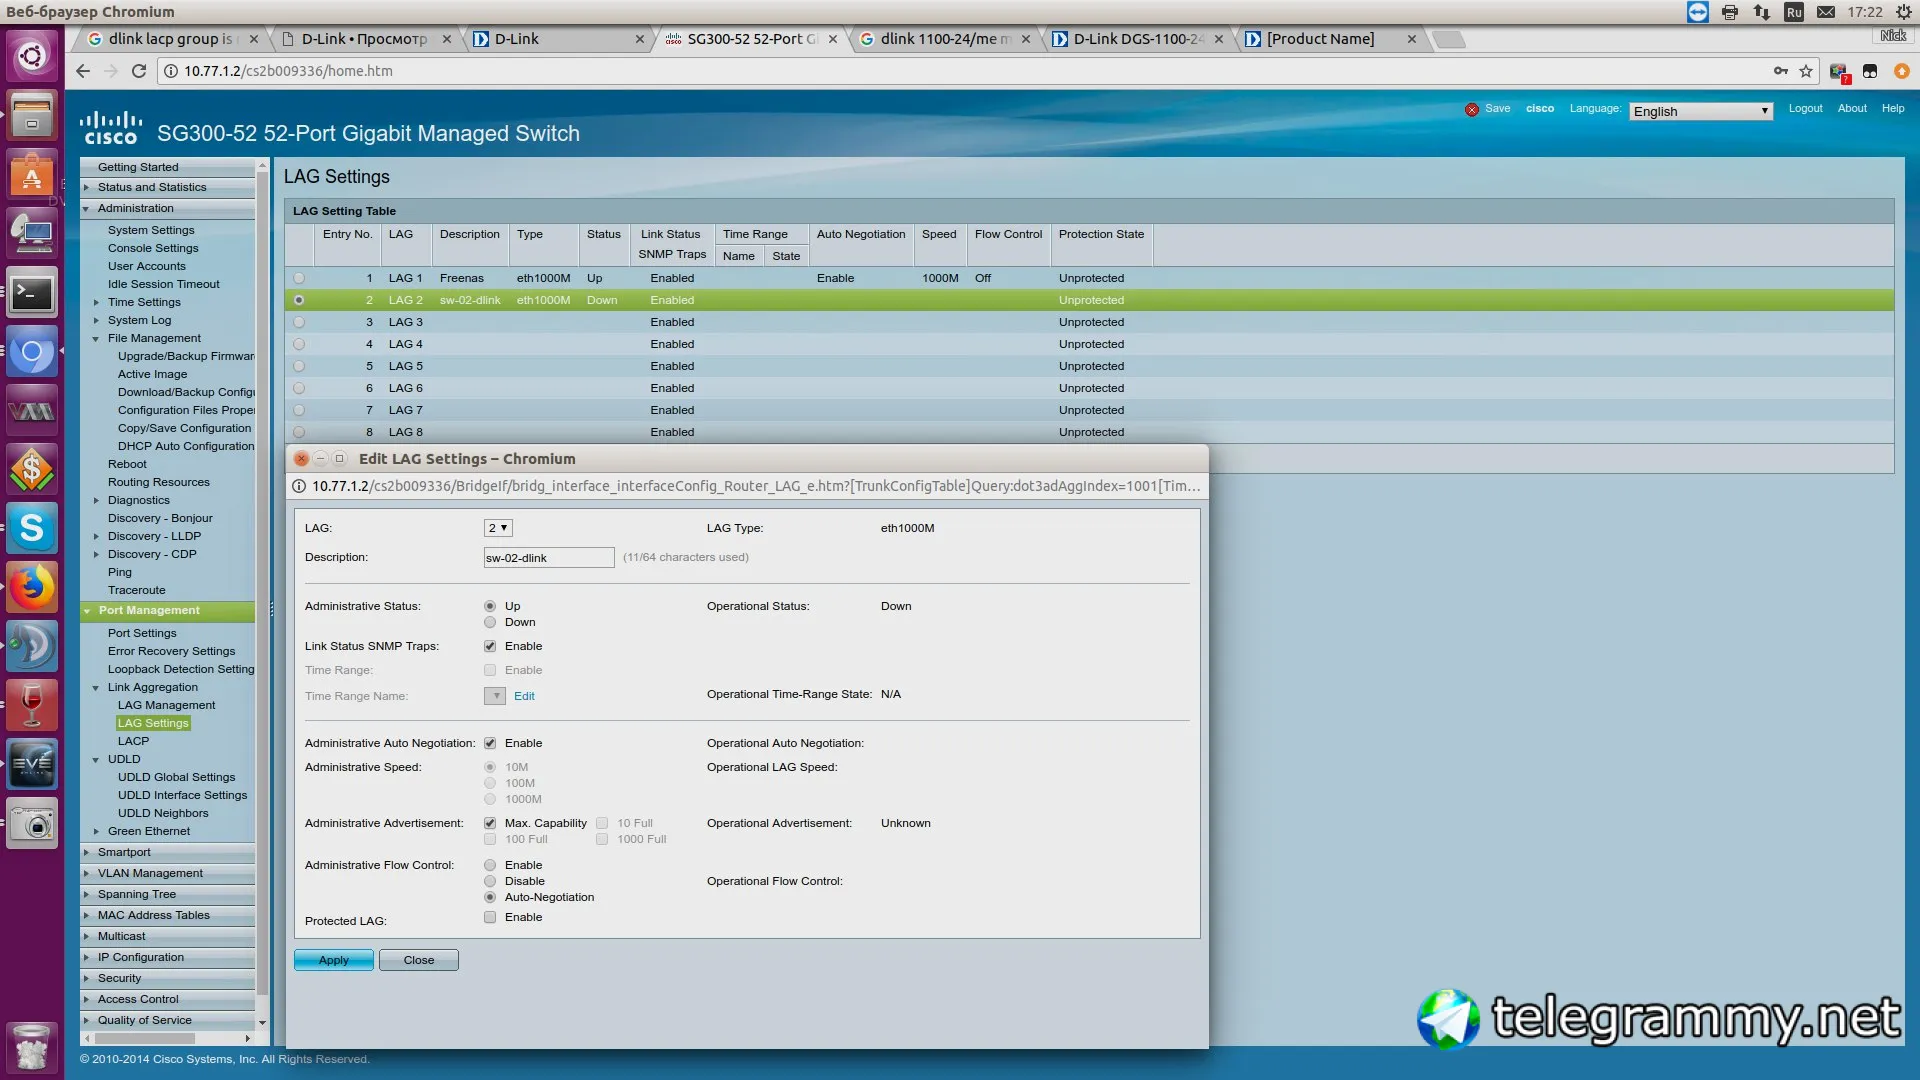Click the Description text field
The image size is (1920, 1080).
(x=548, y=558)
